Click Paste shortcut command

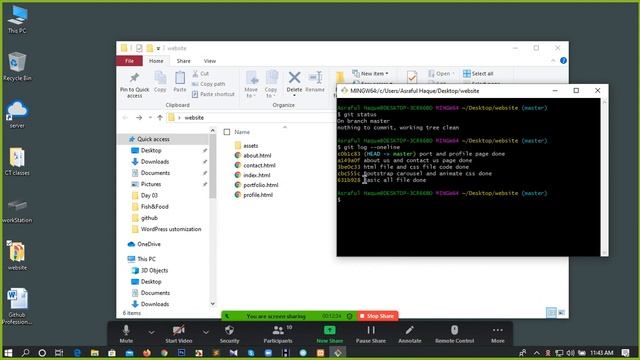tap(213, 94)
